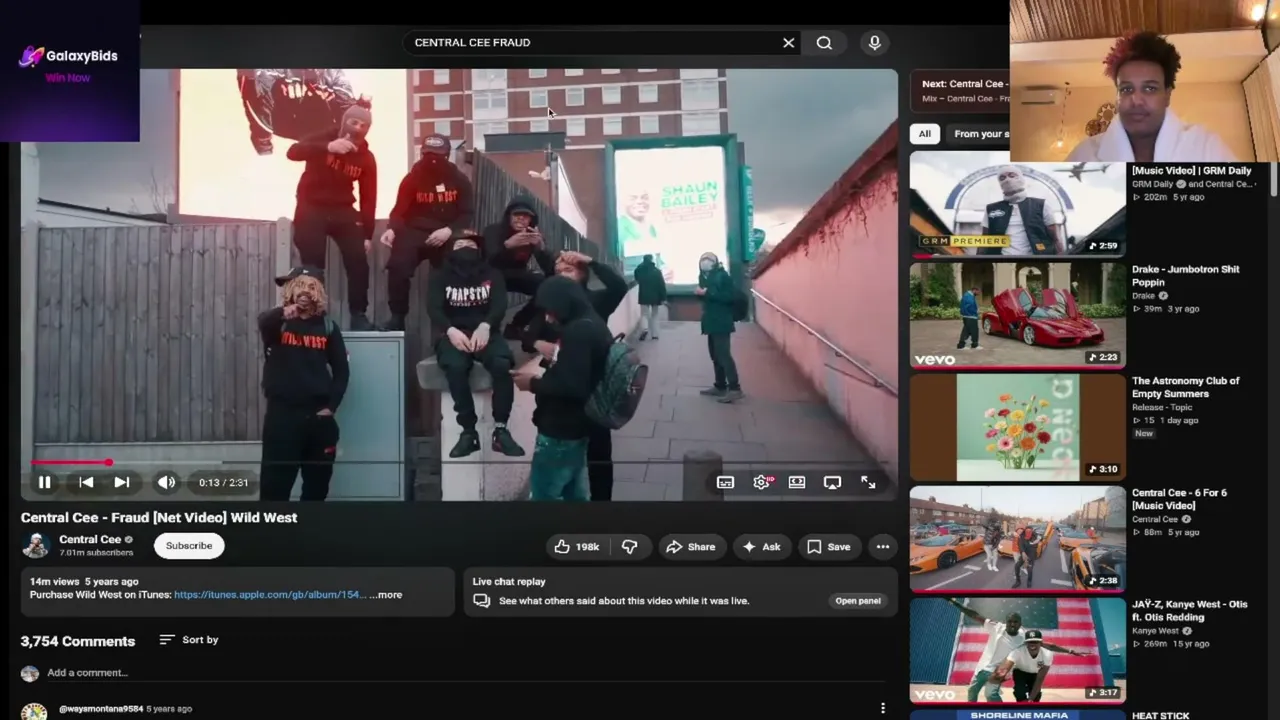
Task: Skip to the previous video
Action: (86, 482)
